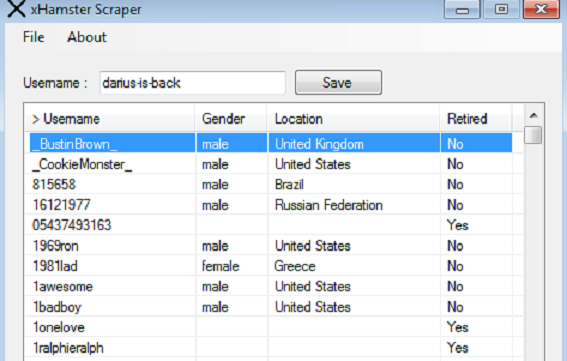Open the About menu
This screenshot has height=361, width=567.
pos(87,37)
